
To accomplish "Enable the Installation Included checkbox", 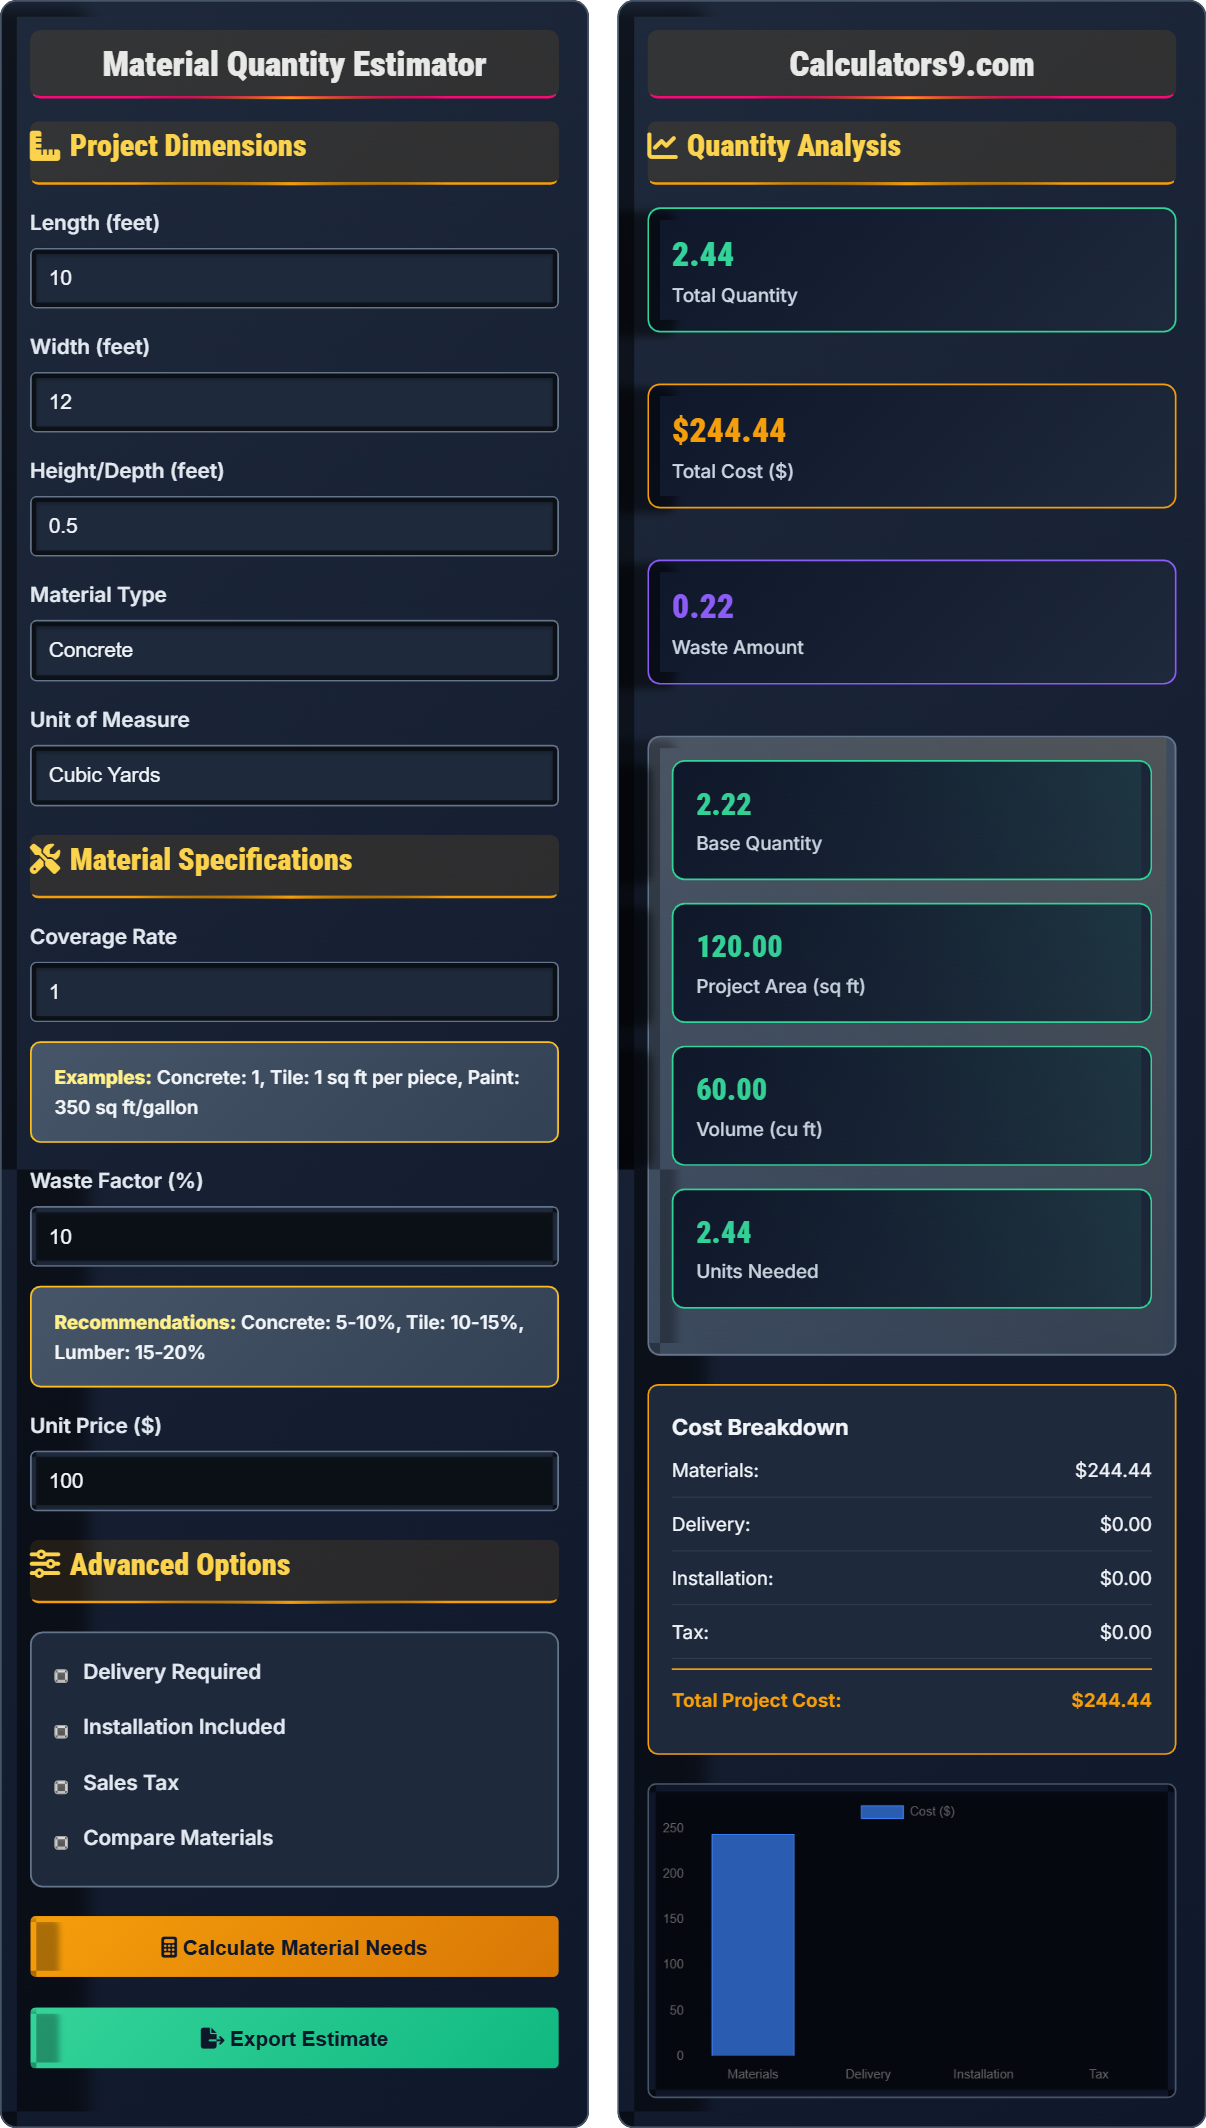I will [x=61, y=1731].
